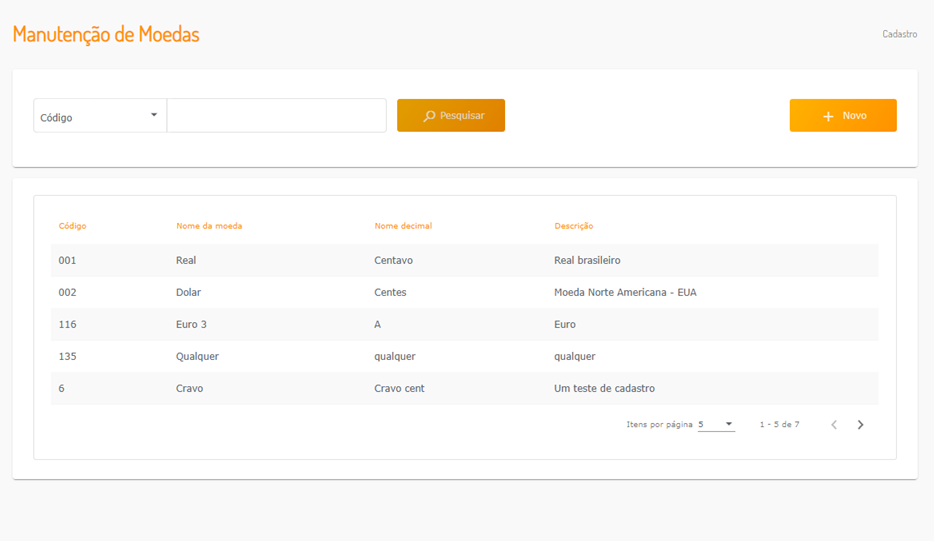Click the plus icon on Novo button
This screenshot has height=541, width=934.
(828, 116)
